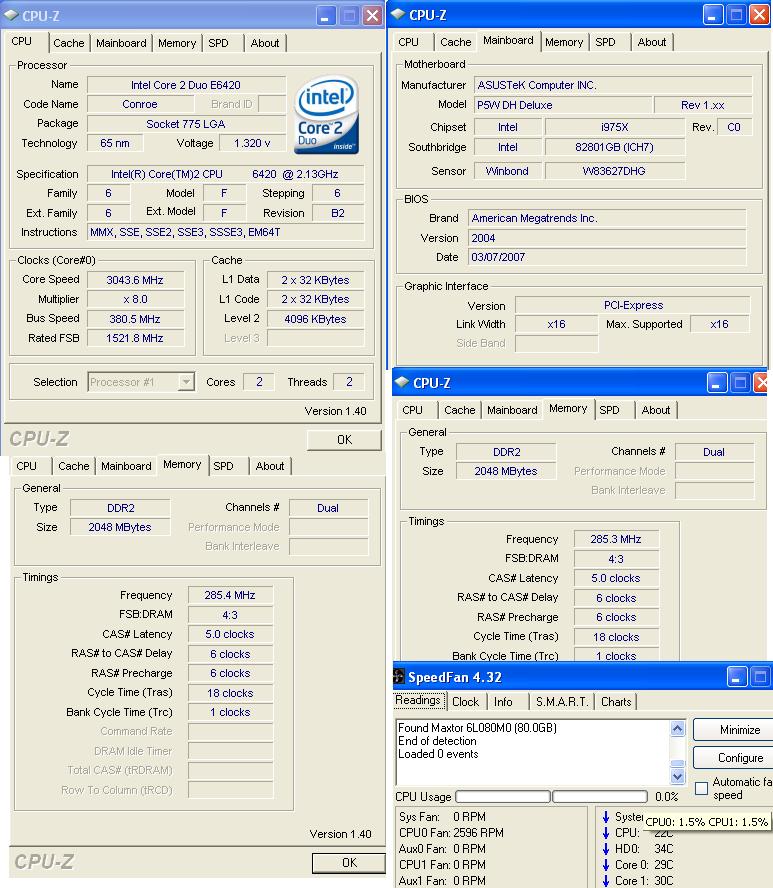
Task: Click the CPU0 Fan: 2596 RPM reading
Action: point(451,832)
